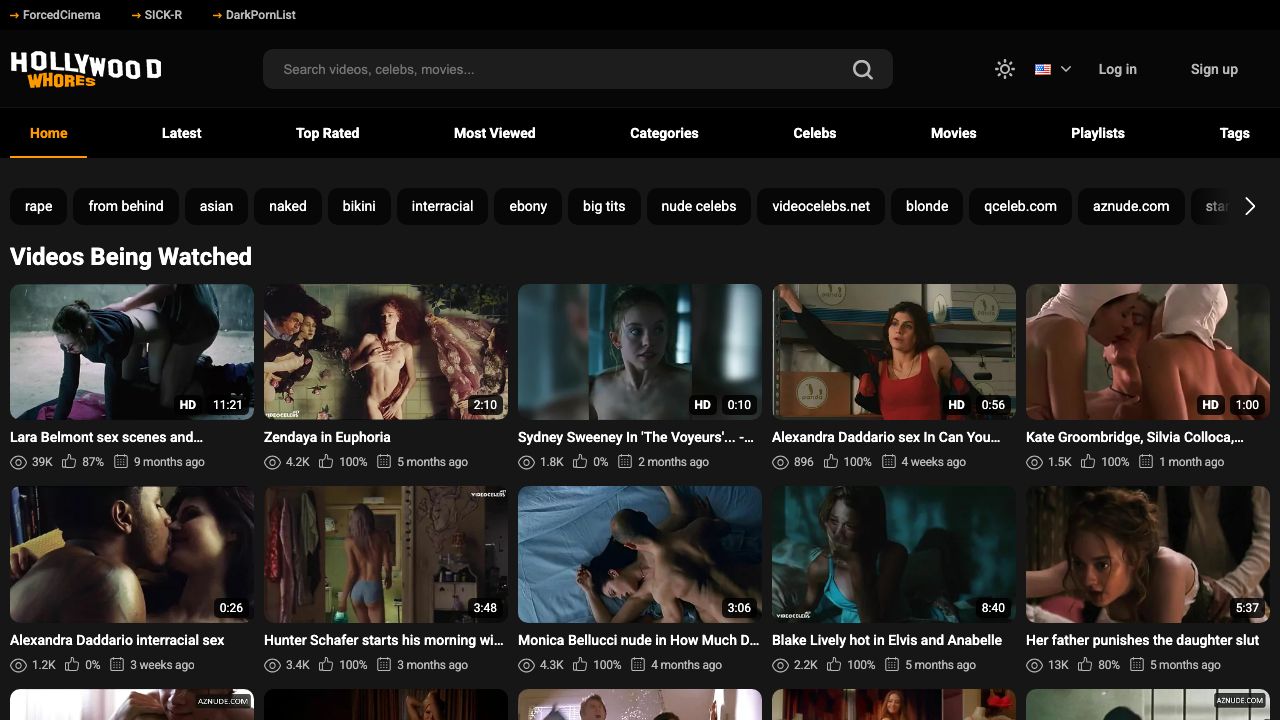Screen dimensions: 1280x720
Task: Open the language dropdown chevron
Action: [1066, 69]
